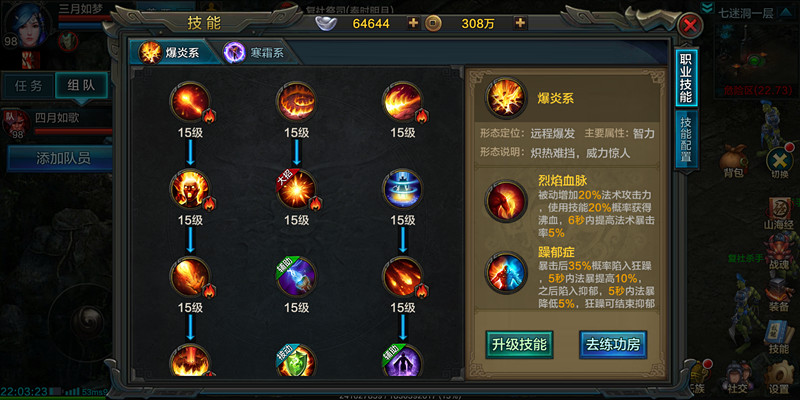Image resolution: width=800 pixels, height=400 pixels.
Task: Open the 技能配置 side tab
Action: [x=687, y=138]
